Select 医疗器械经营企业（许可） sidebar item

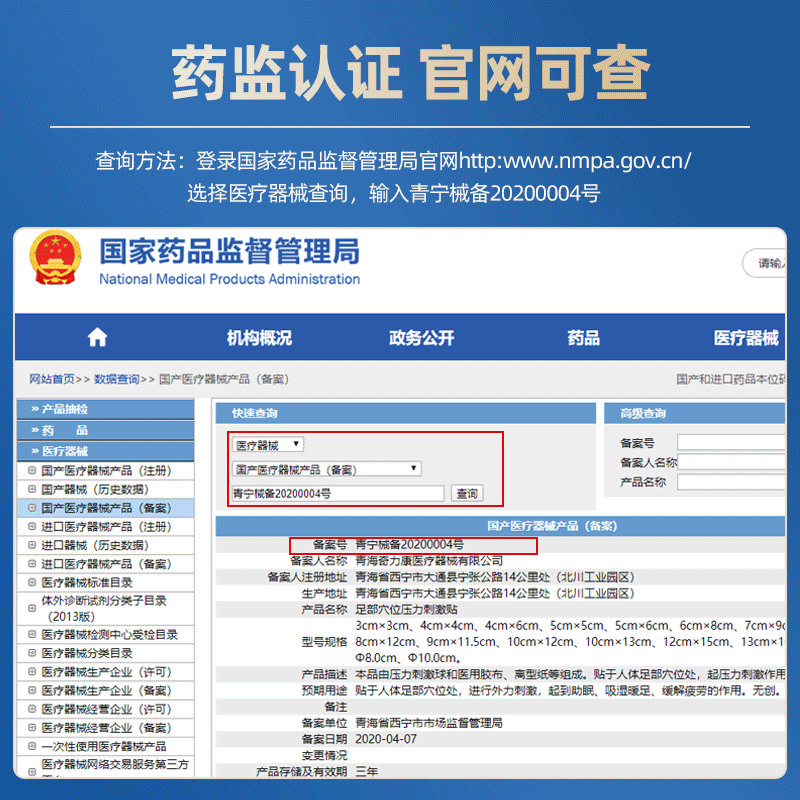pyautogui.click(x=106, y=709)
